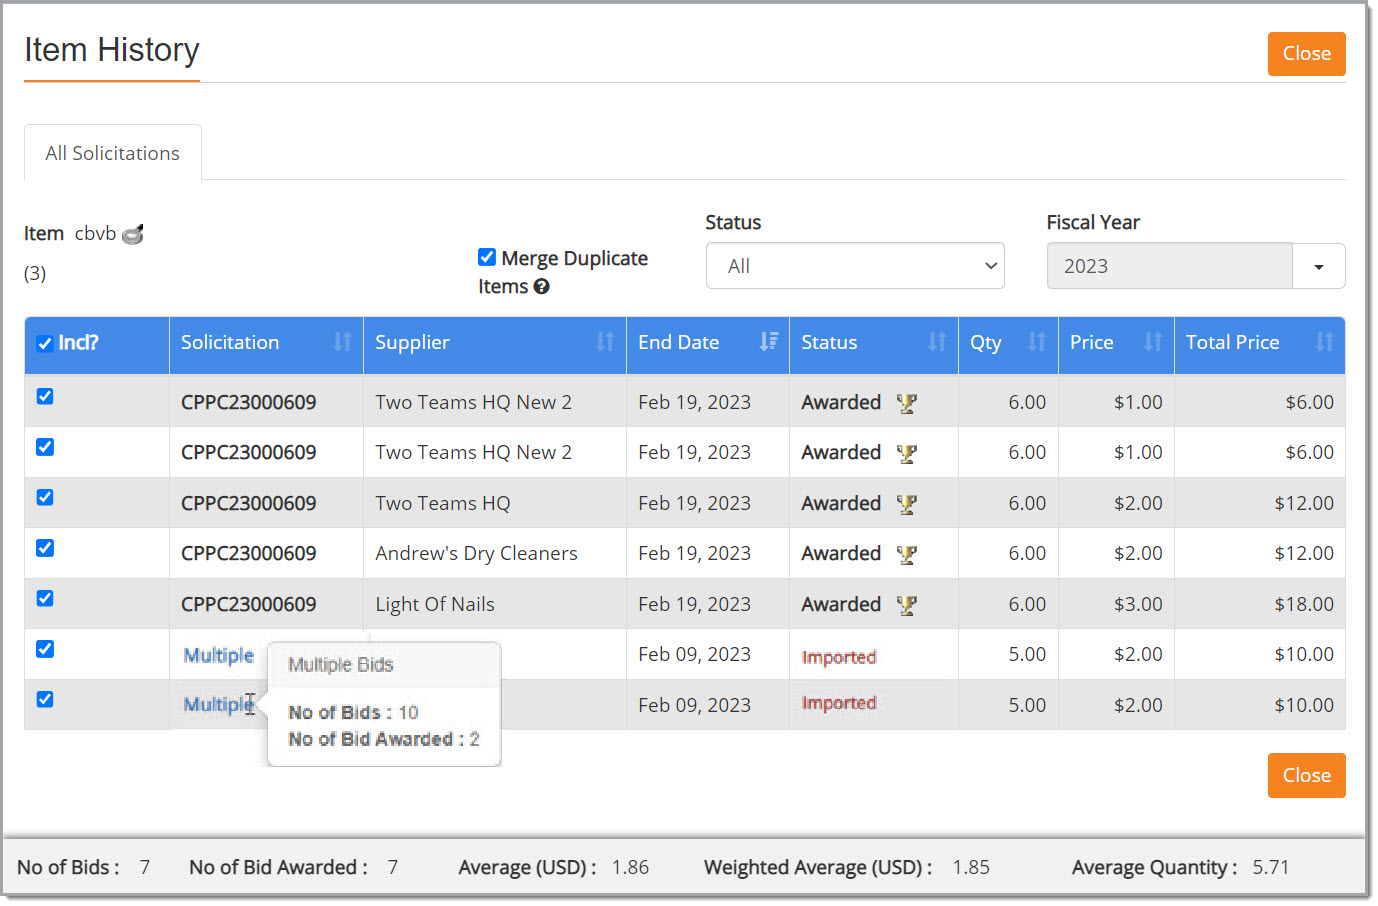Sort by Qty column arrows
1378x906 pixels.
pos(1036,341)
